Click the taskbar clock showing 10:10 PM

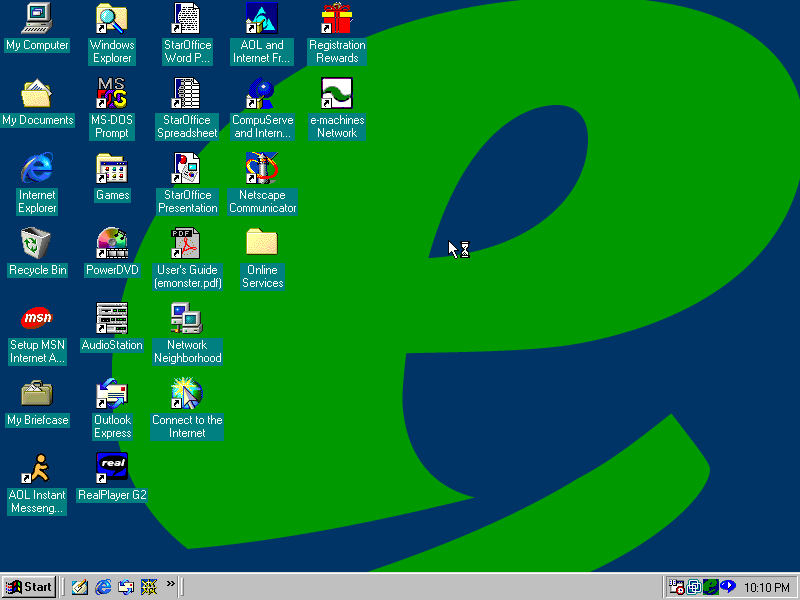click(x=767, y=587)
